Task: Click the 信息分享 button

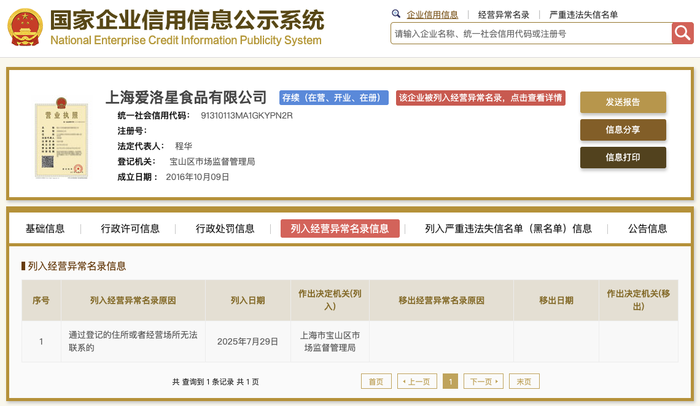Action: (623, 130)
